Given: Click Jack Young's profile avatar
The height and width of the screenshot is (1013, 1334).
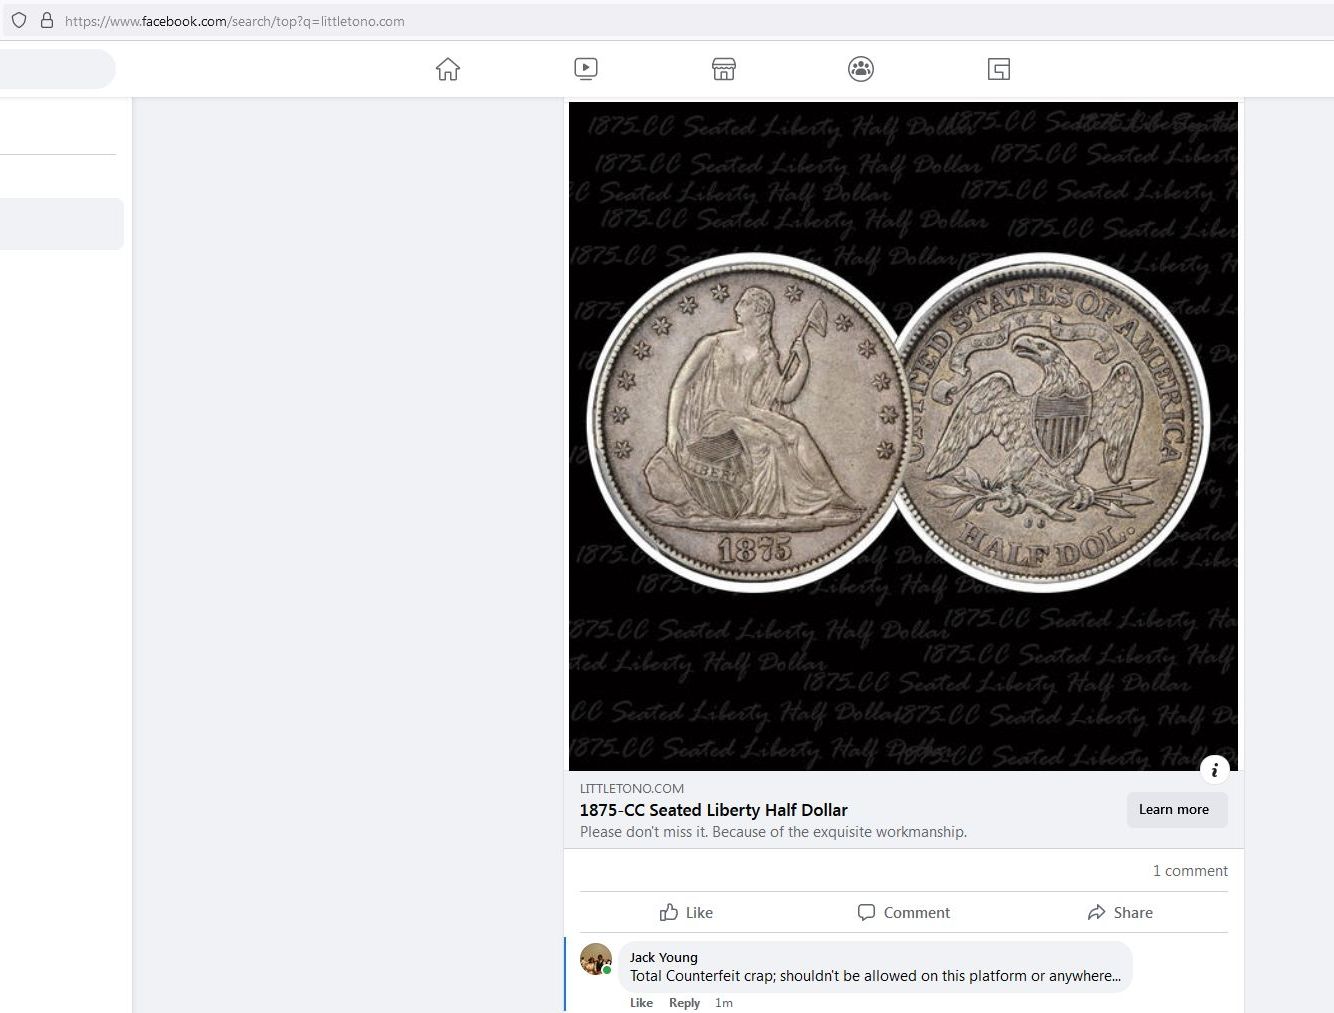Looking at the screenshot, I should (596, 959).
